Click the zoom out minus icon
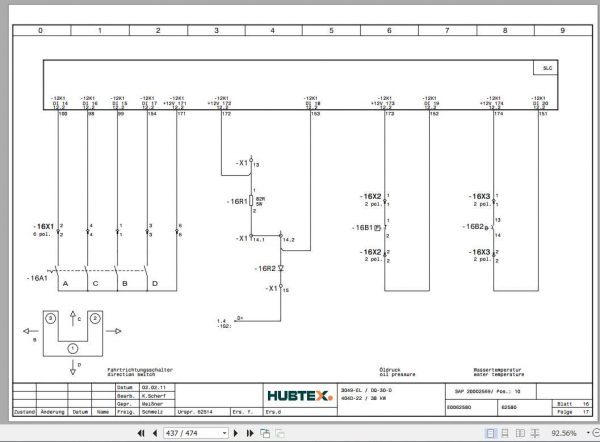600x442 pixels. point(596,433)
